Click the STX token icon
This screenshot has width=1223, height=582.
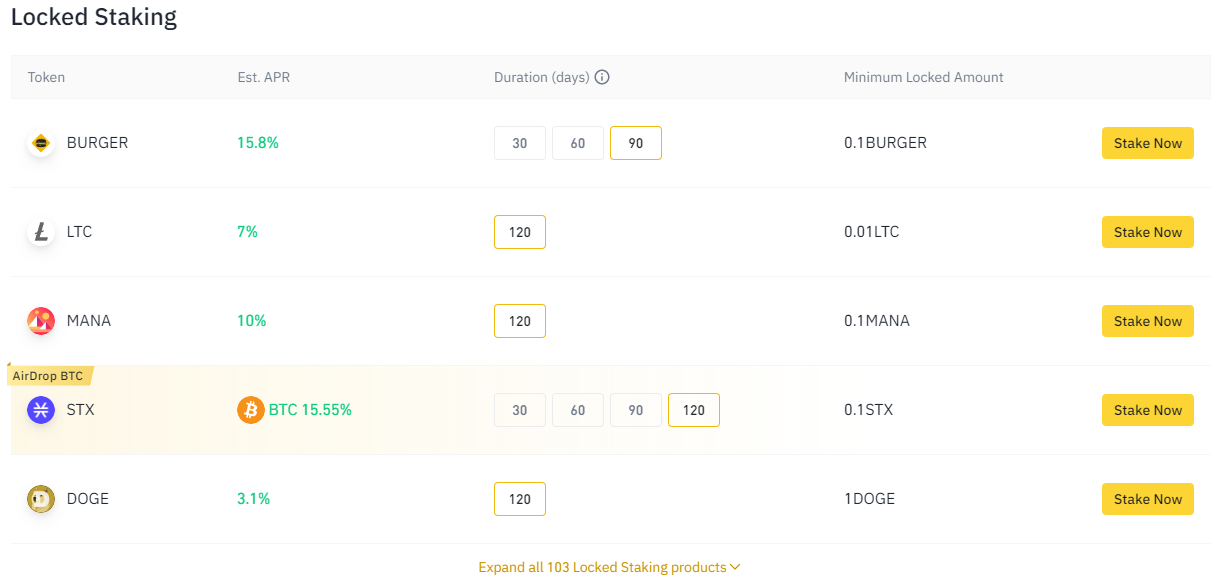coord(41,410)
